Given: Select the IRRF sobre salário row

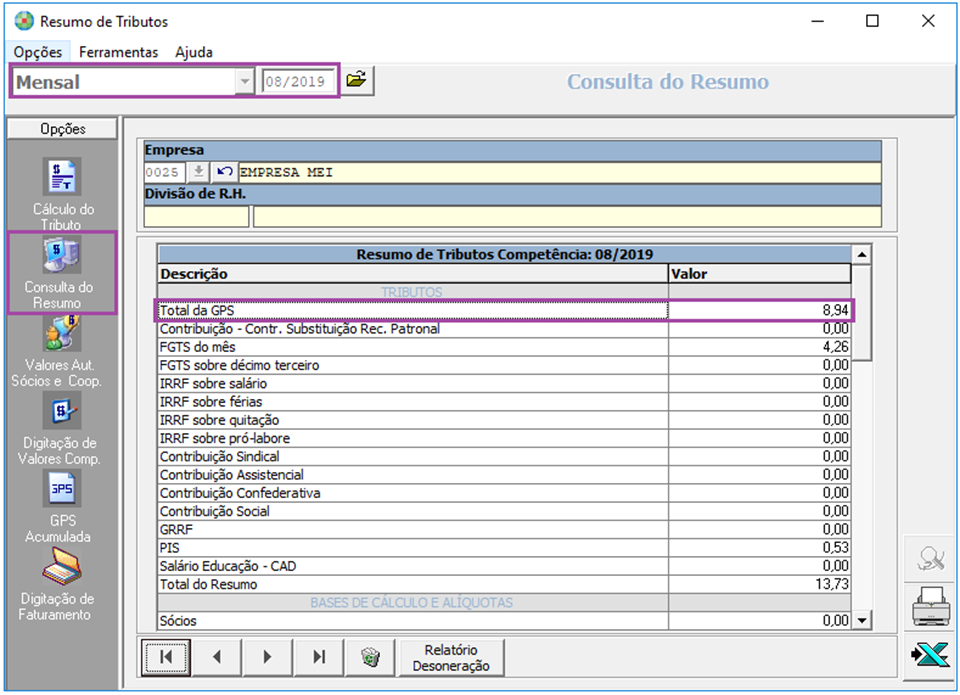Looking at the screenshot, I should tap(504, 384).
